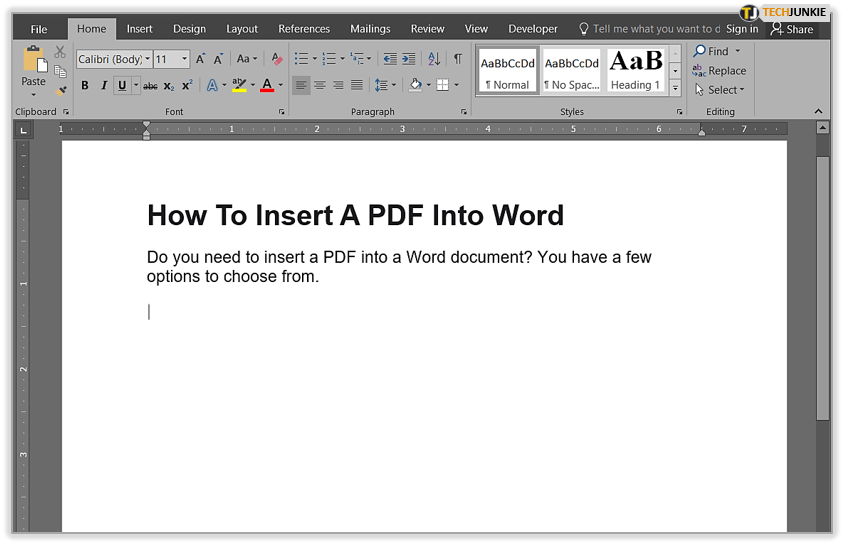Toggle strikethrough text formatting

pos(150,86)
